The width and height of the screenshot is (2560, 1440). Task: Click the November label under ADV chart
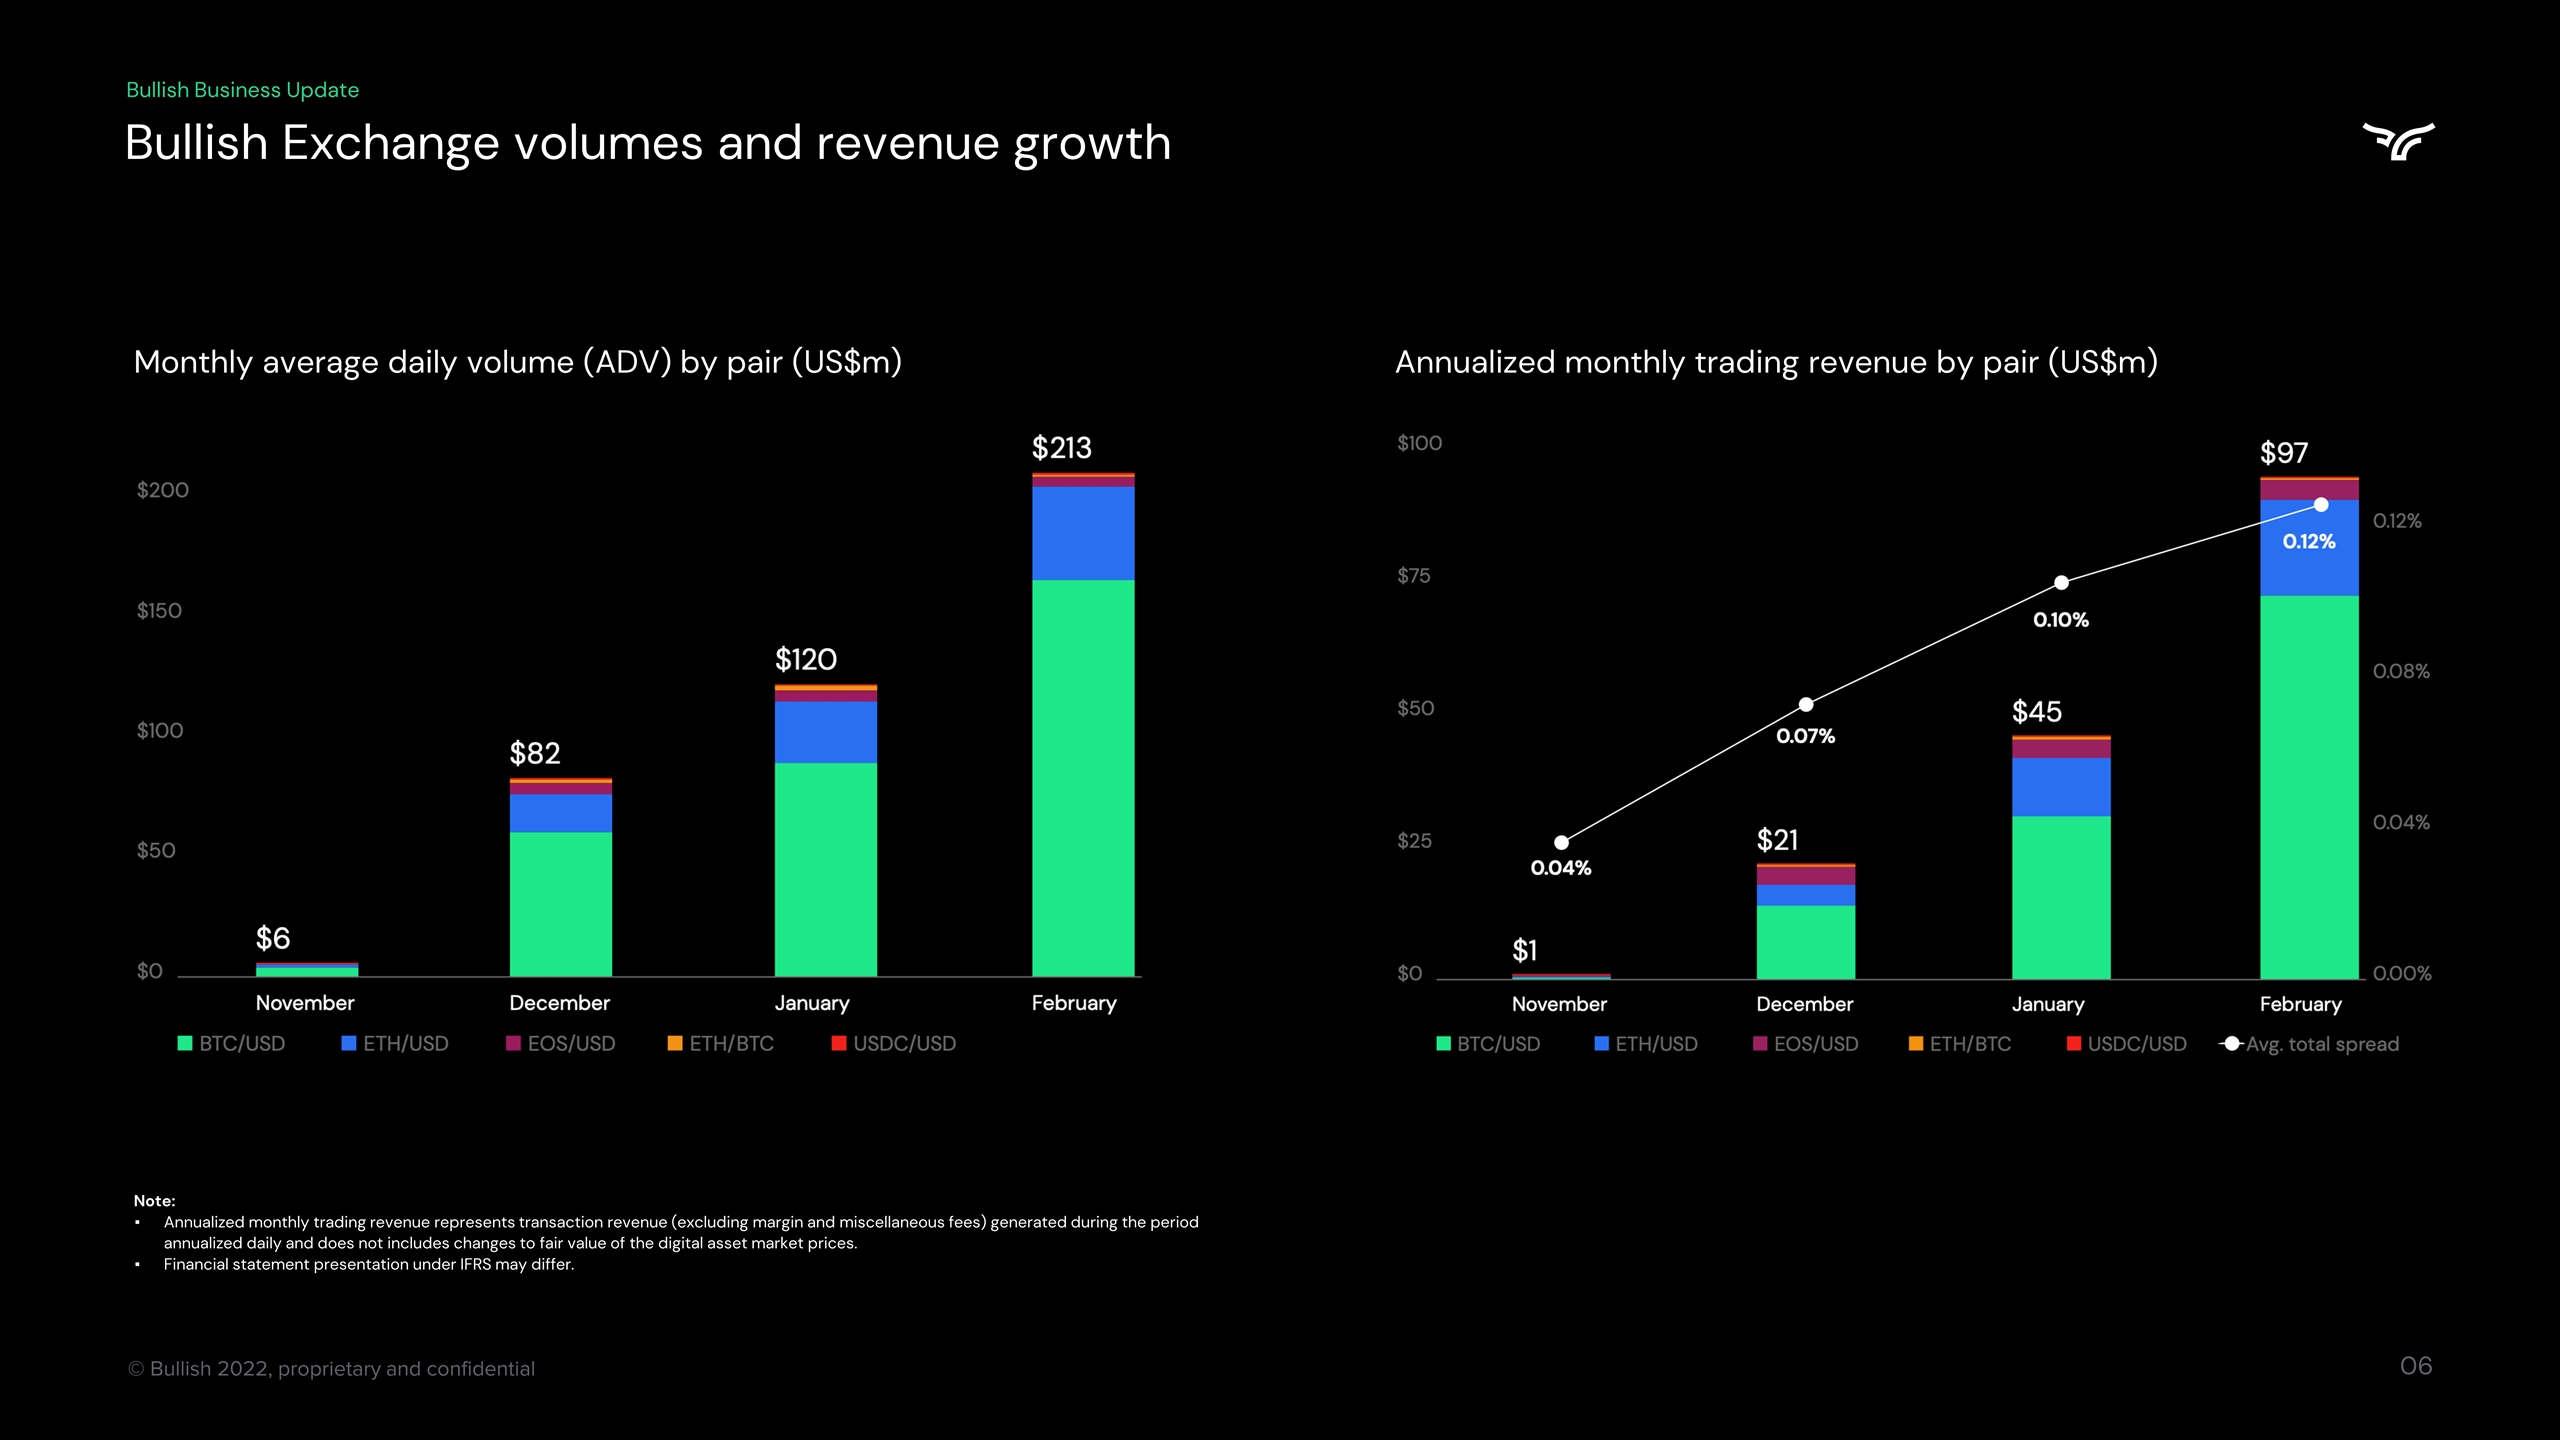click(x=305, y=1003)
